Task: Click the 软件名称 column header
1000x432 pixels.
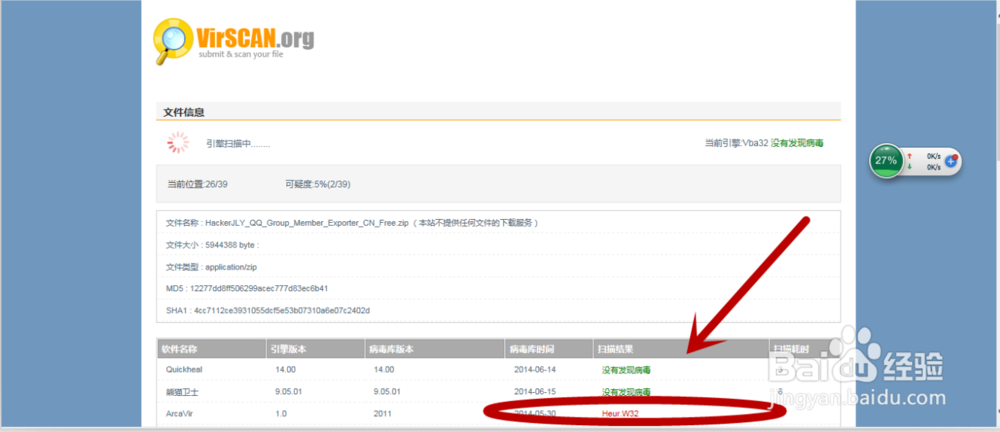Action: [179, 350]
